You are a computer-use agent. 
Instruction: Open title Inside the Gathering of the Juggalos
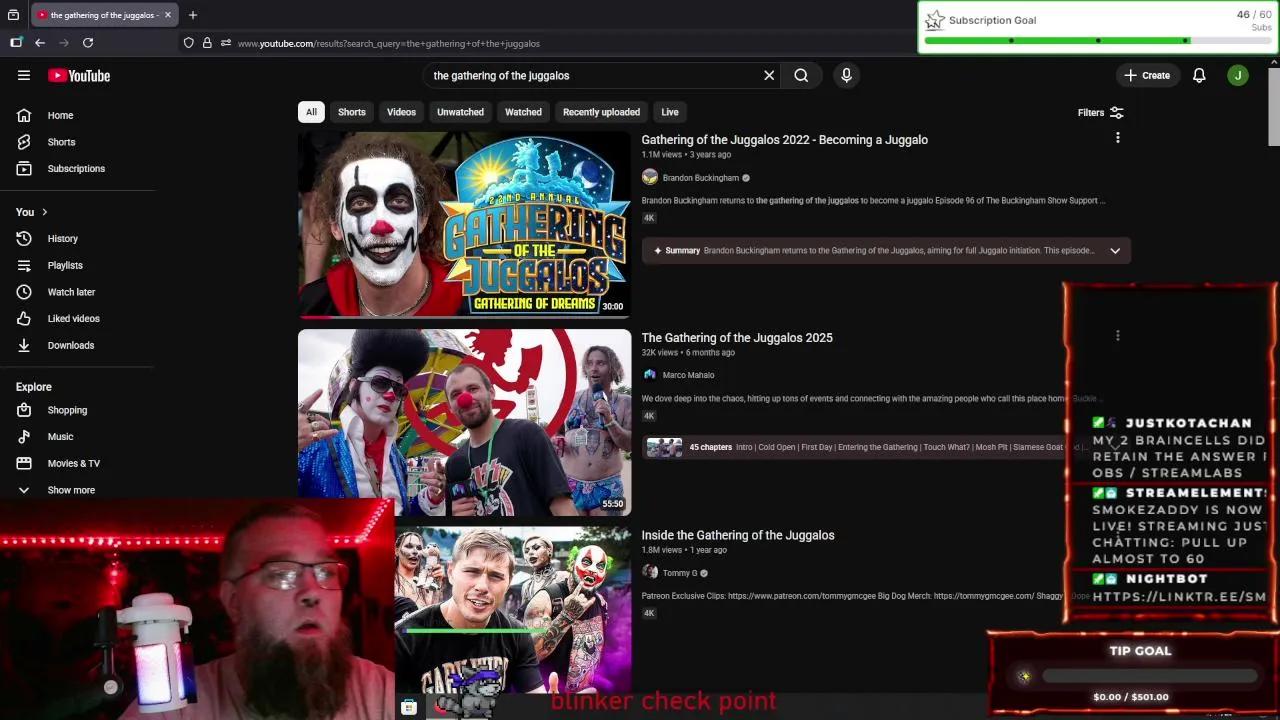pos(738,535)
